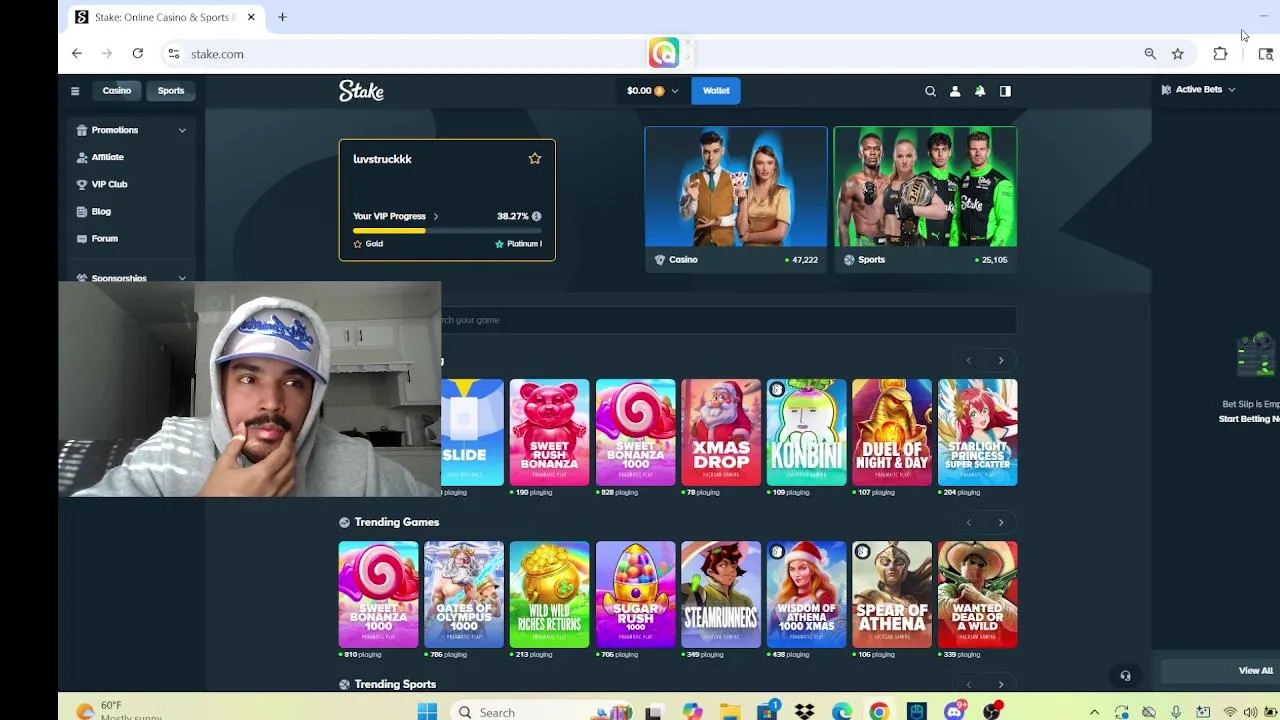Open Duel of Night & Day game
Screen dimensions: 1280x720
[892, 432]
